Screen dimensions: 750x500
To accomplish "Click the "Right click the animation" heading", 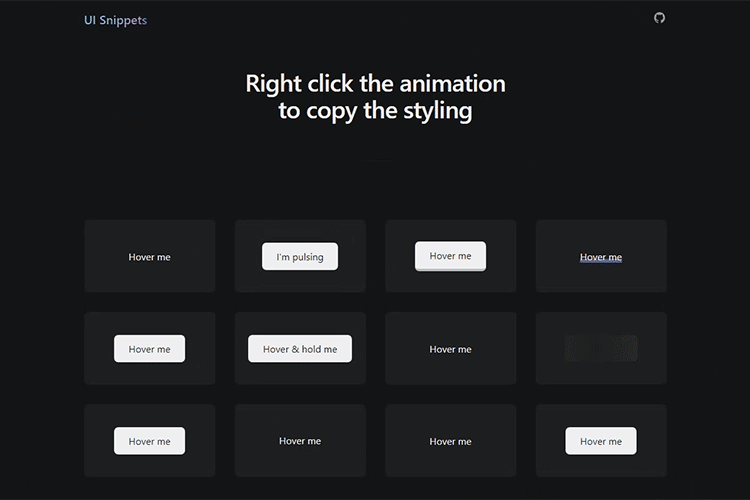I will (375, 84).
